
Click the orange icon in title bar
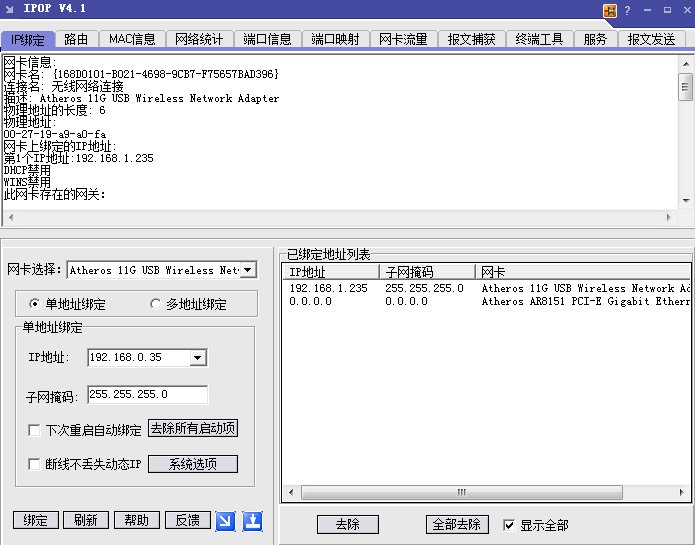click(x=610, y=10)
